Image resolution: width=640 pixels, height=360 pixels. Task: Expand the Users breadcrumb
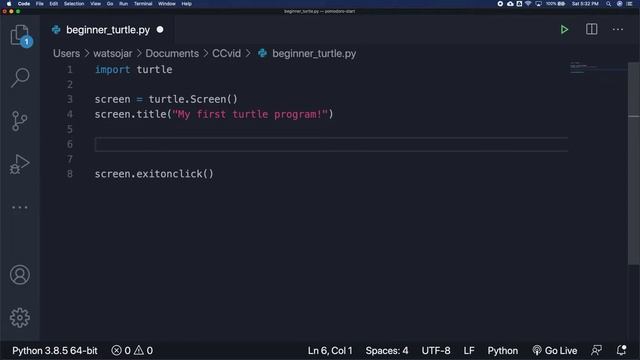click(x=66, y=53)
